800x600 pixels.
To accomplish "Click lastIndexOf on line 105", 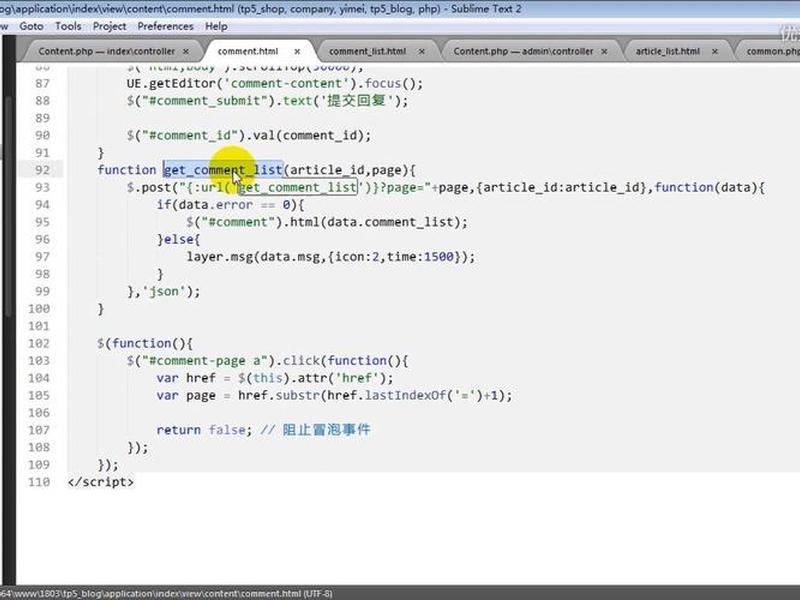I will pos(405,395).
